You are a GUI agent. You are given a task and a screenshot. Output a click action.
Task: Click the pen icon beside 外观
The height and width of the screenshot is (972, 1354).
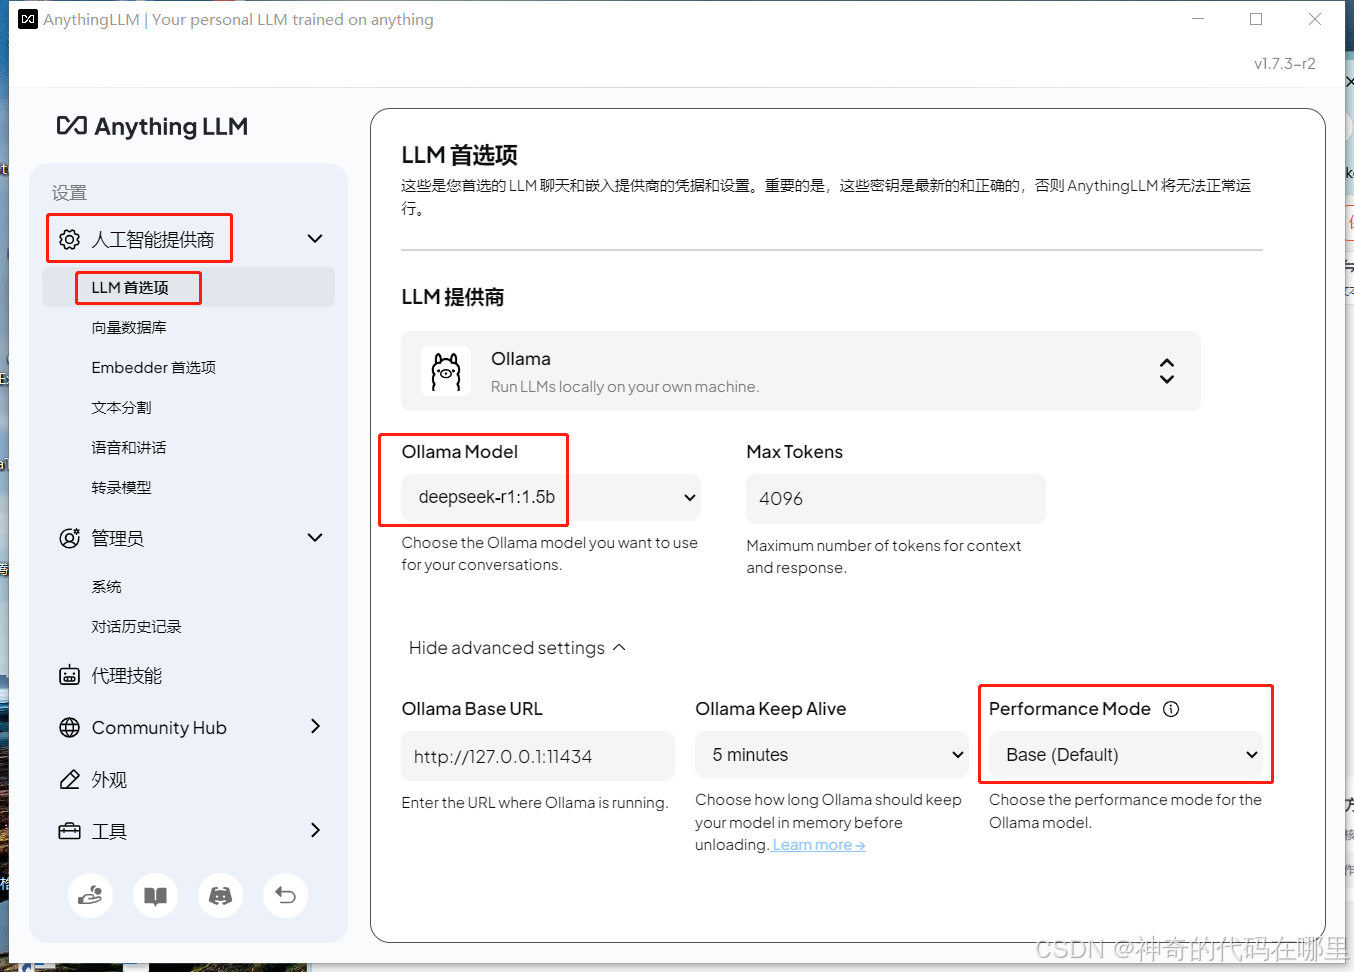point(69,780)
